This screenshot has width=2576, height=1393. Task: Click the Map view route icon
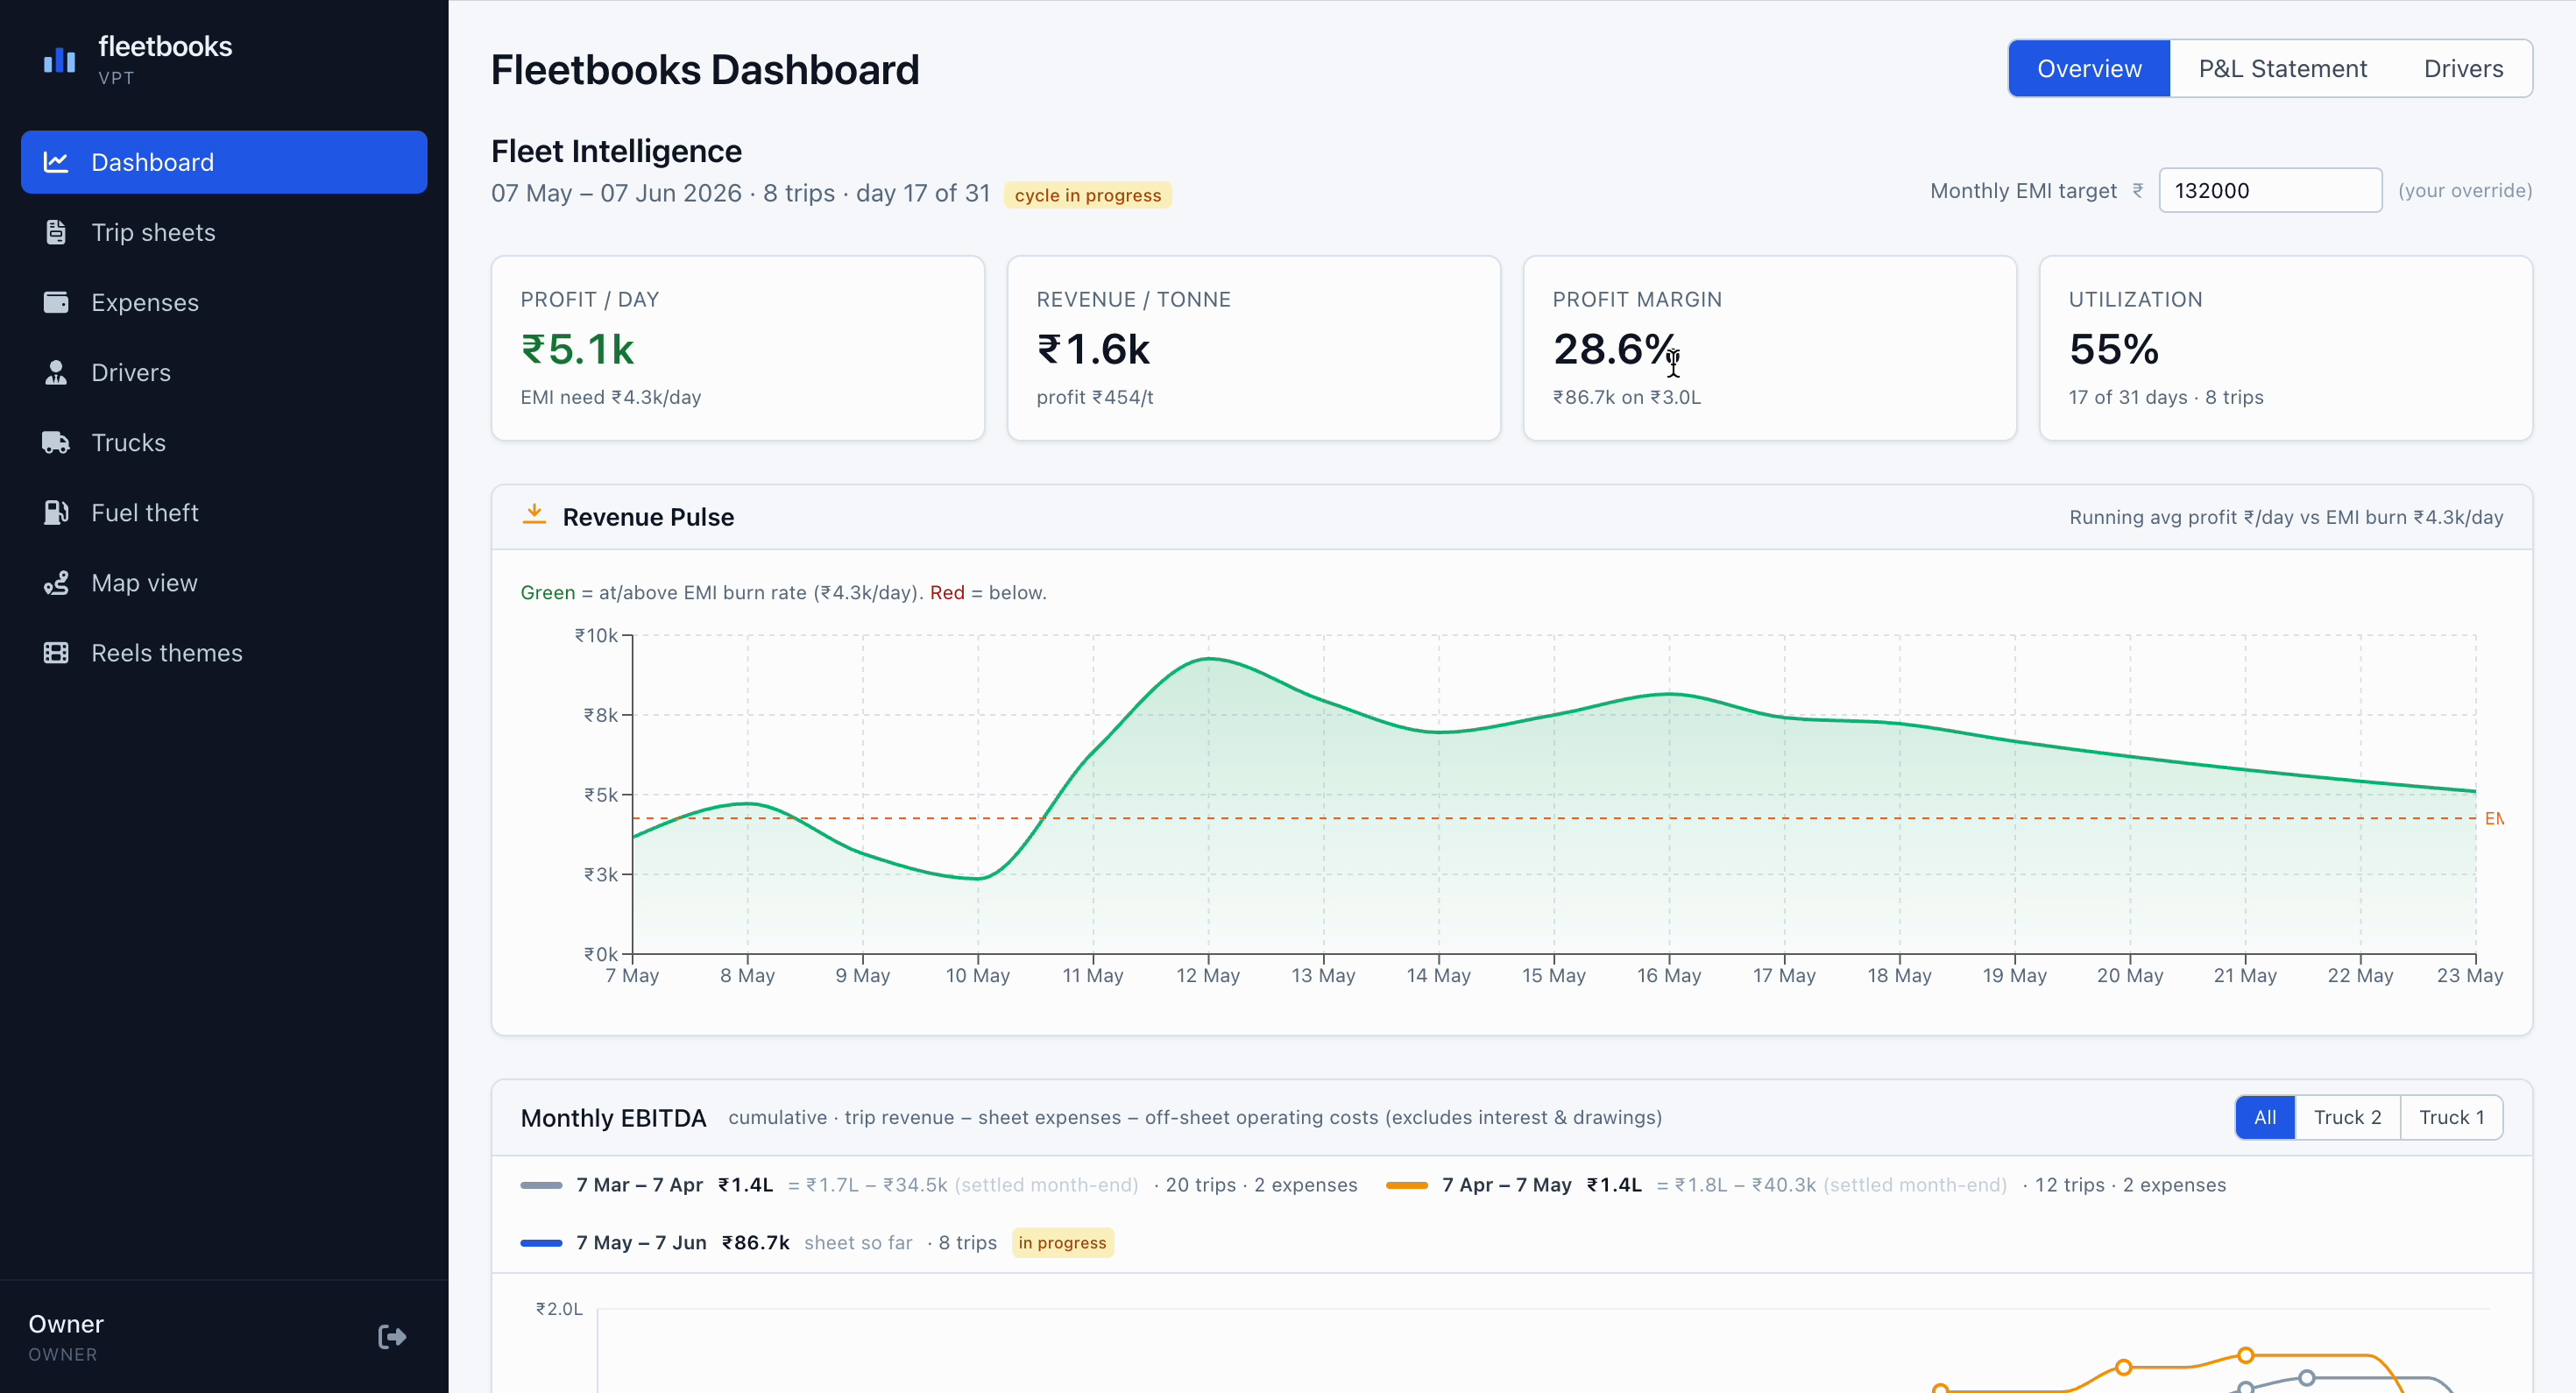[56, 582]
